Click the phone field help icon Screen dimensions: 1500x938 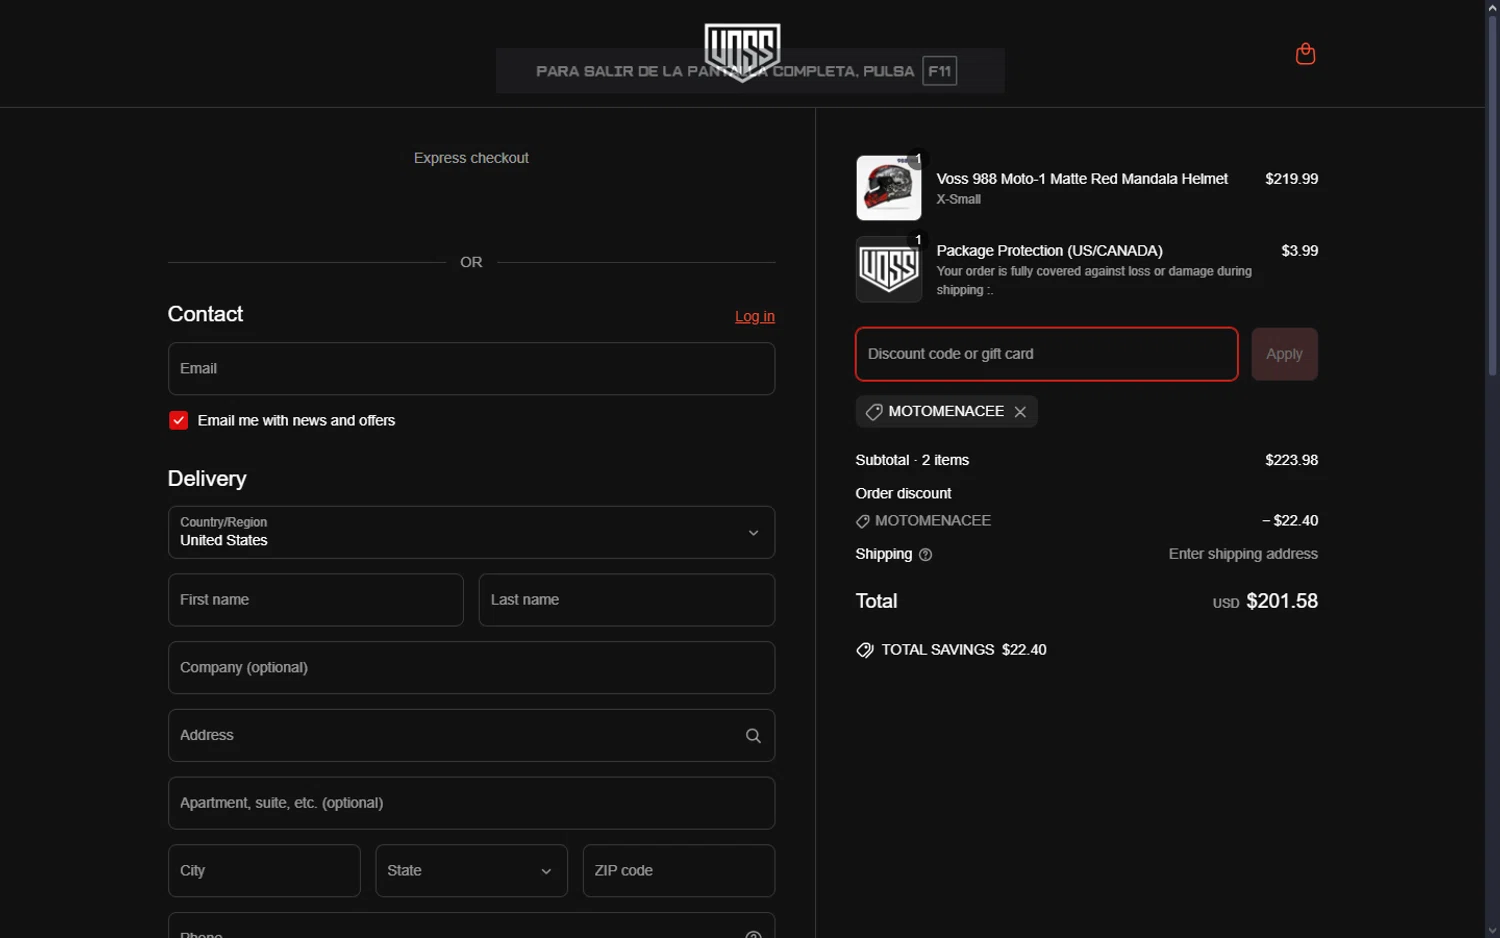[x=753, y=934]
